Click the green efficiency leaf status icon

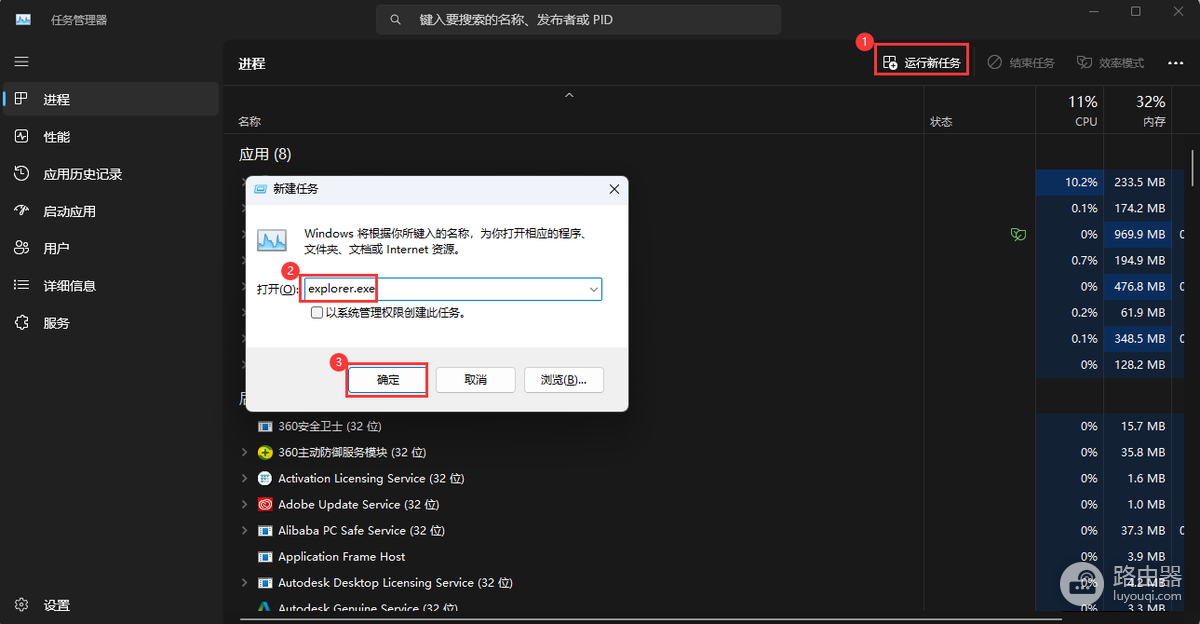tap(1019, 234)
